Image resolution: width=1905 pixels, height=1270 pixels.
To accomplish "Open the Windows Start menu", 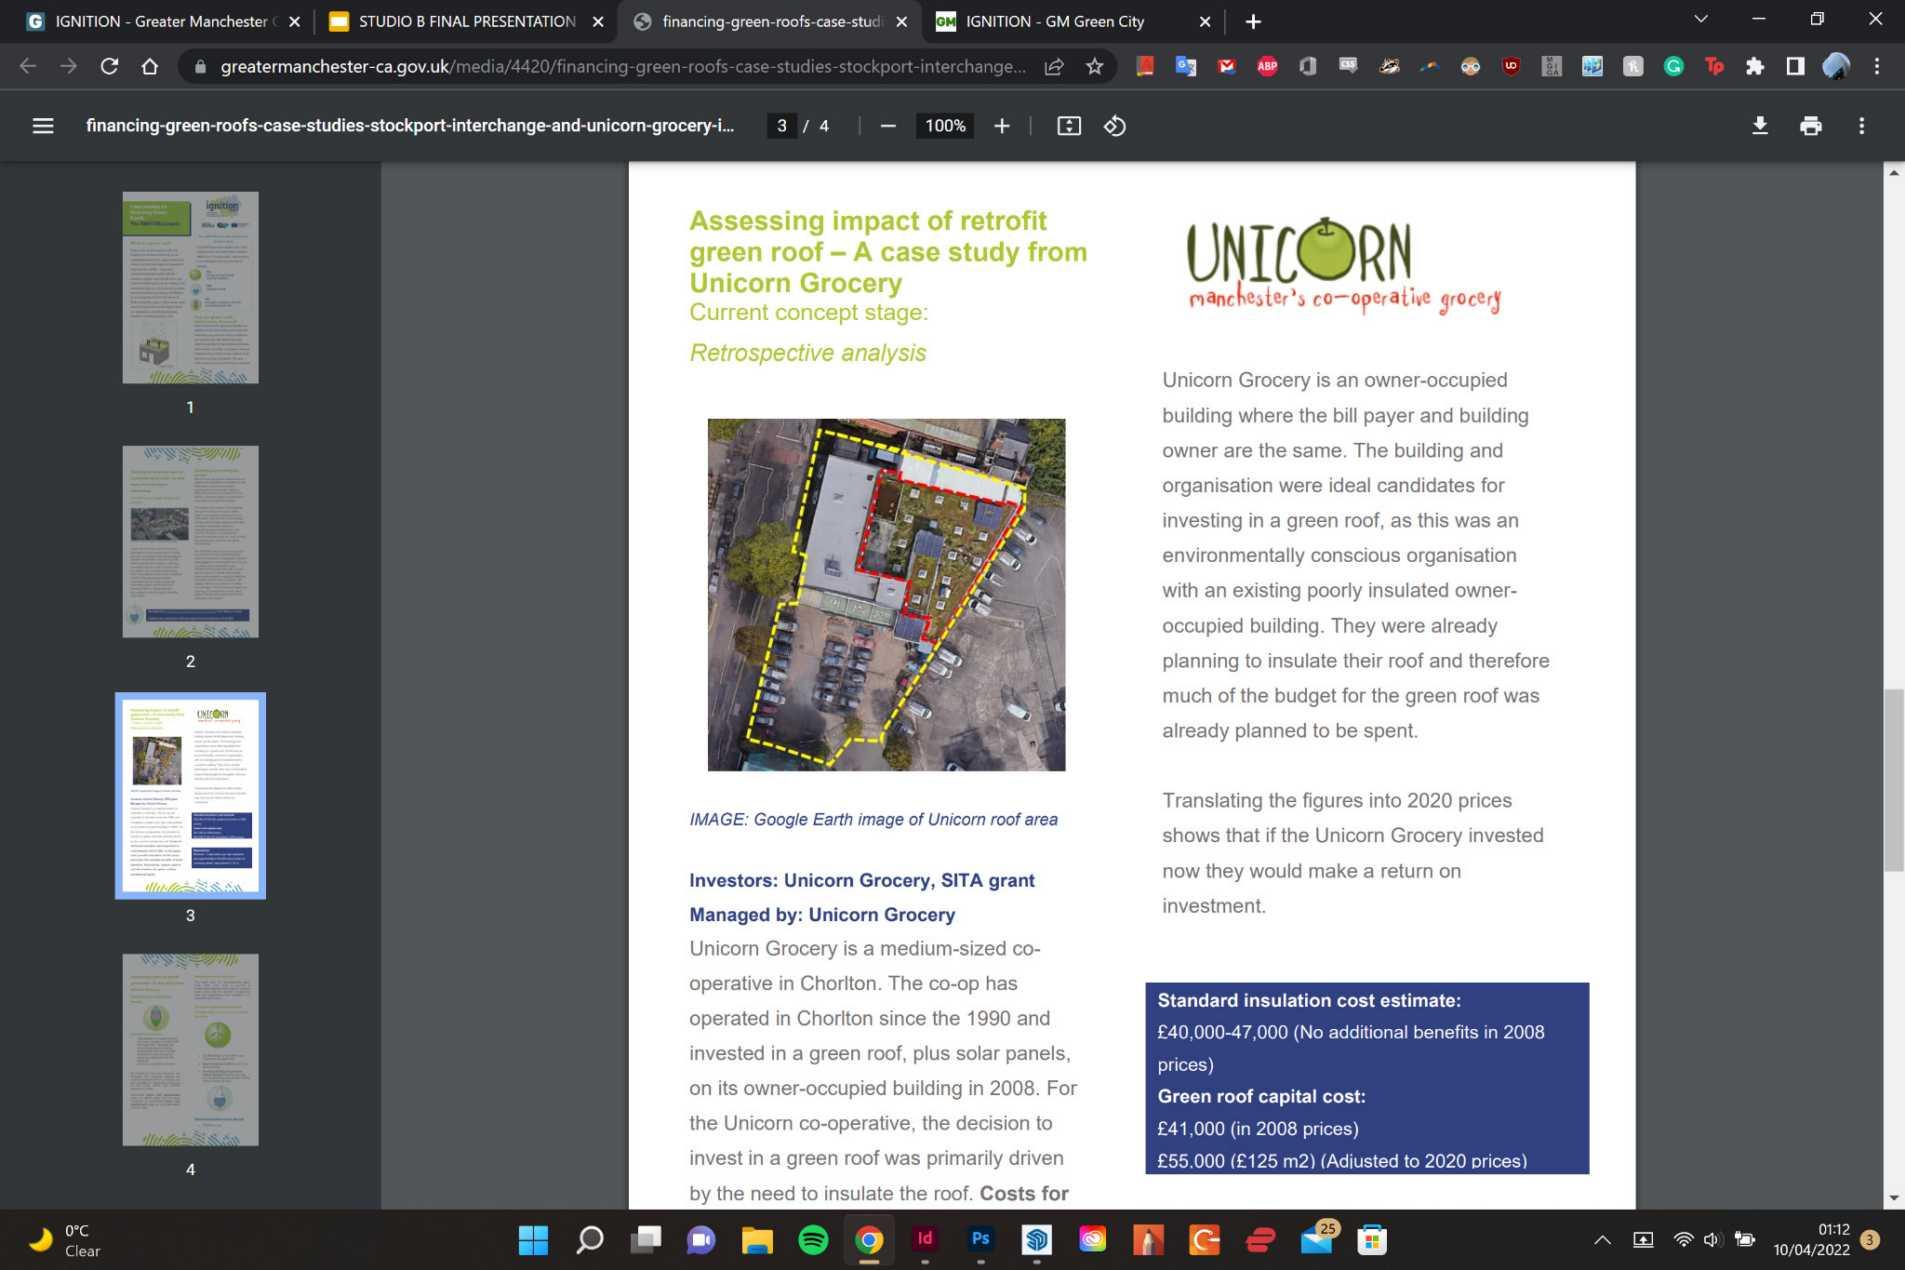I will tap(534, 1240).
